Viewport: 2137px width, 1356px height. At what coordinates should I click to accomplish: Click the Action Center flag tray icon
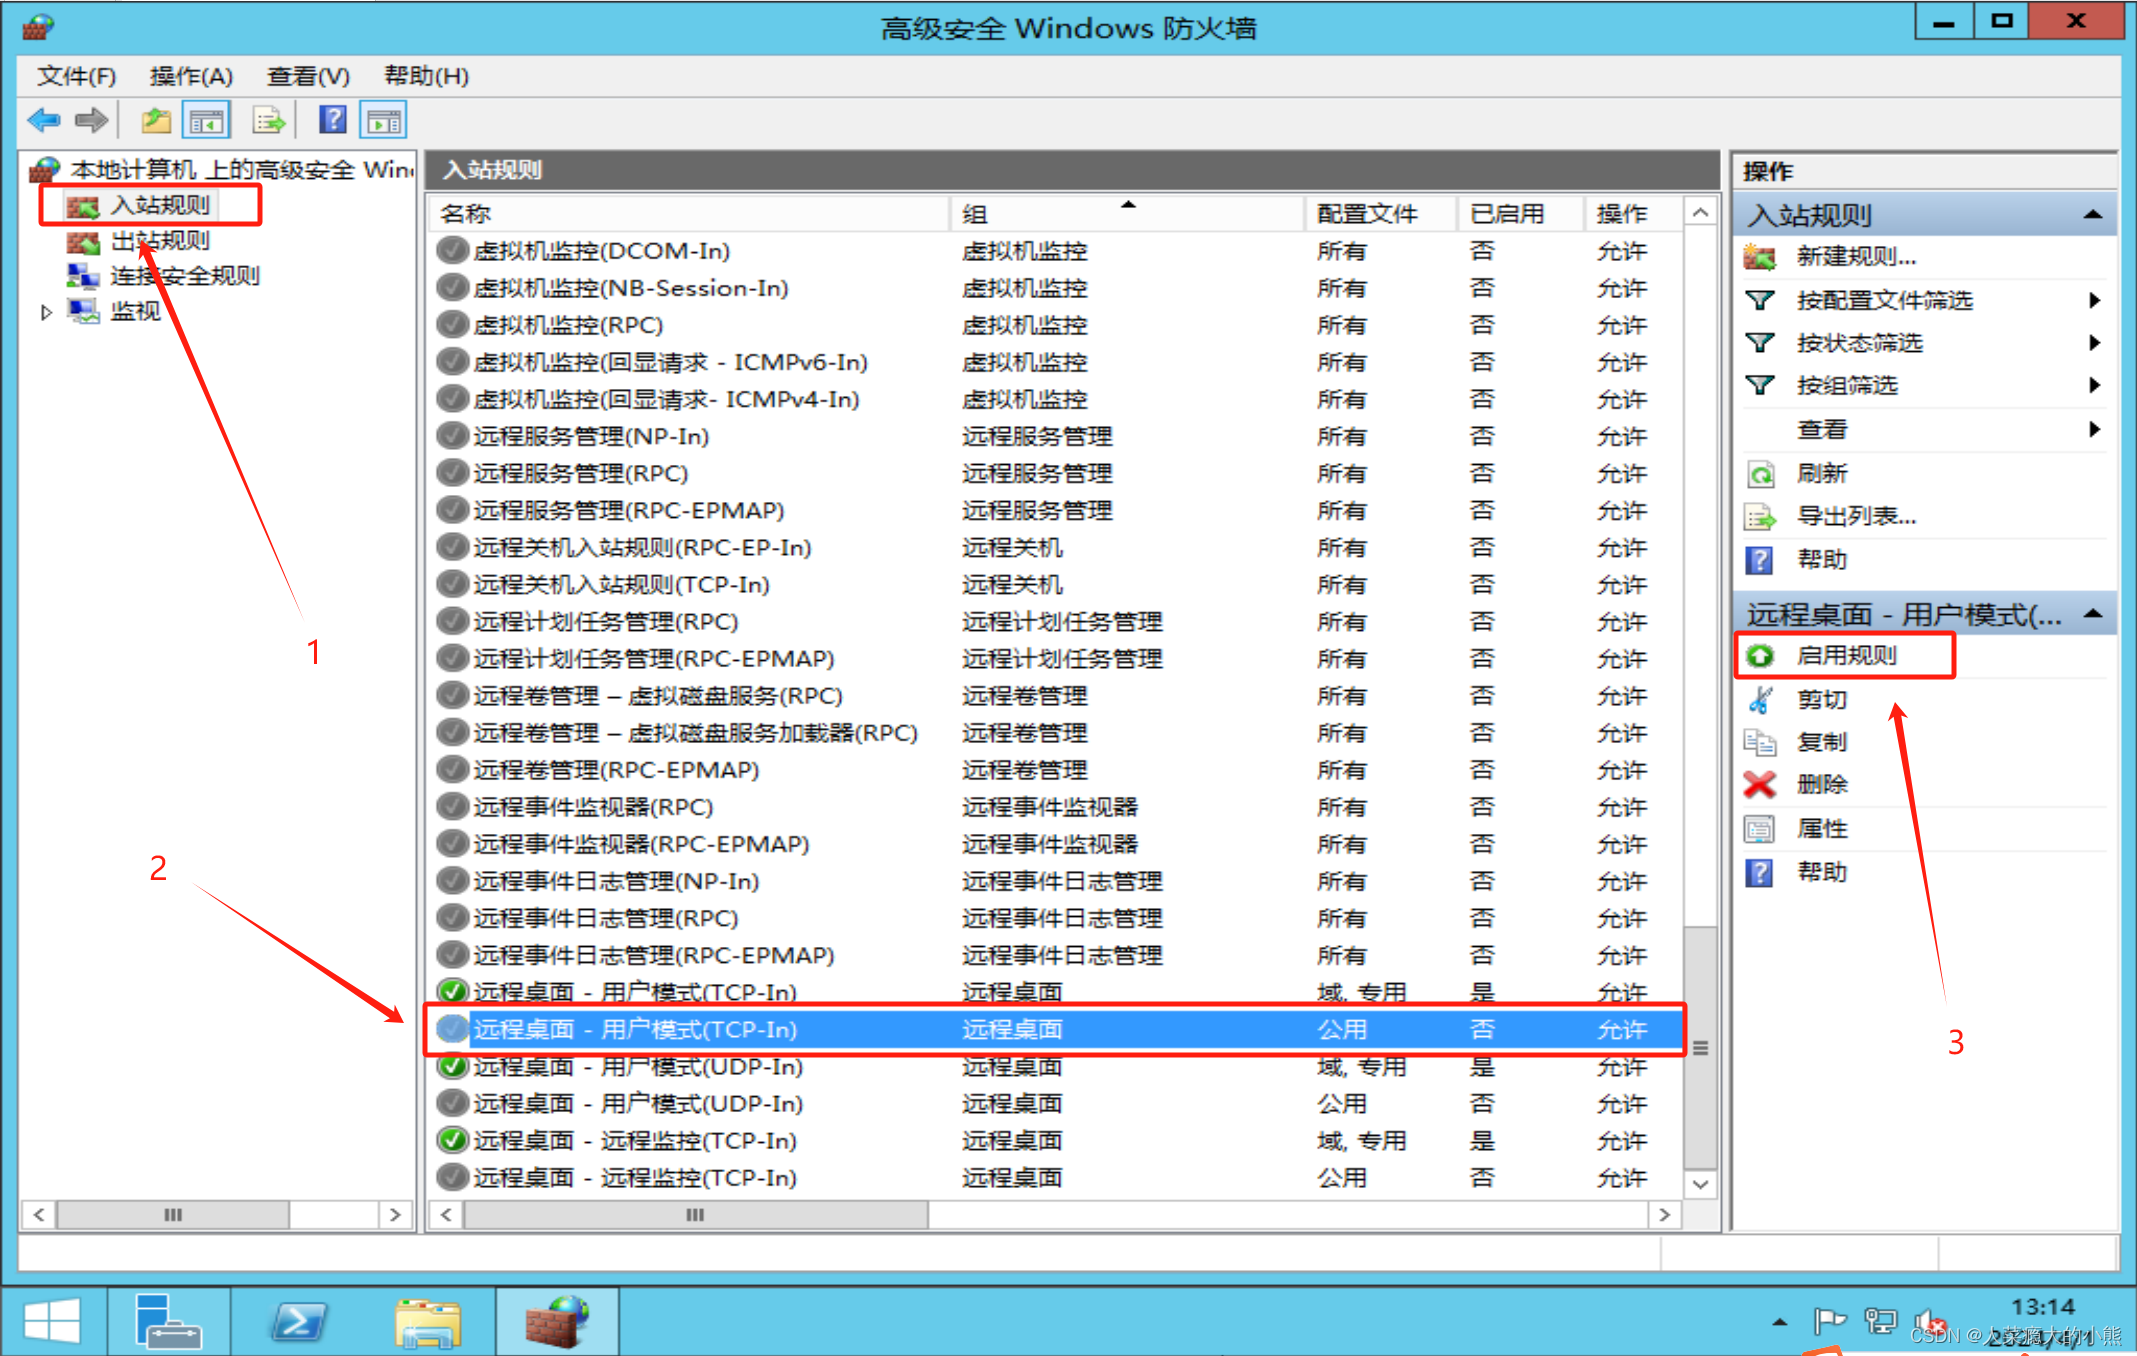[x=1830, y=1322]
